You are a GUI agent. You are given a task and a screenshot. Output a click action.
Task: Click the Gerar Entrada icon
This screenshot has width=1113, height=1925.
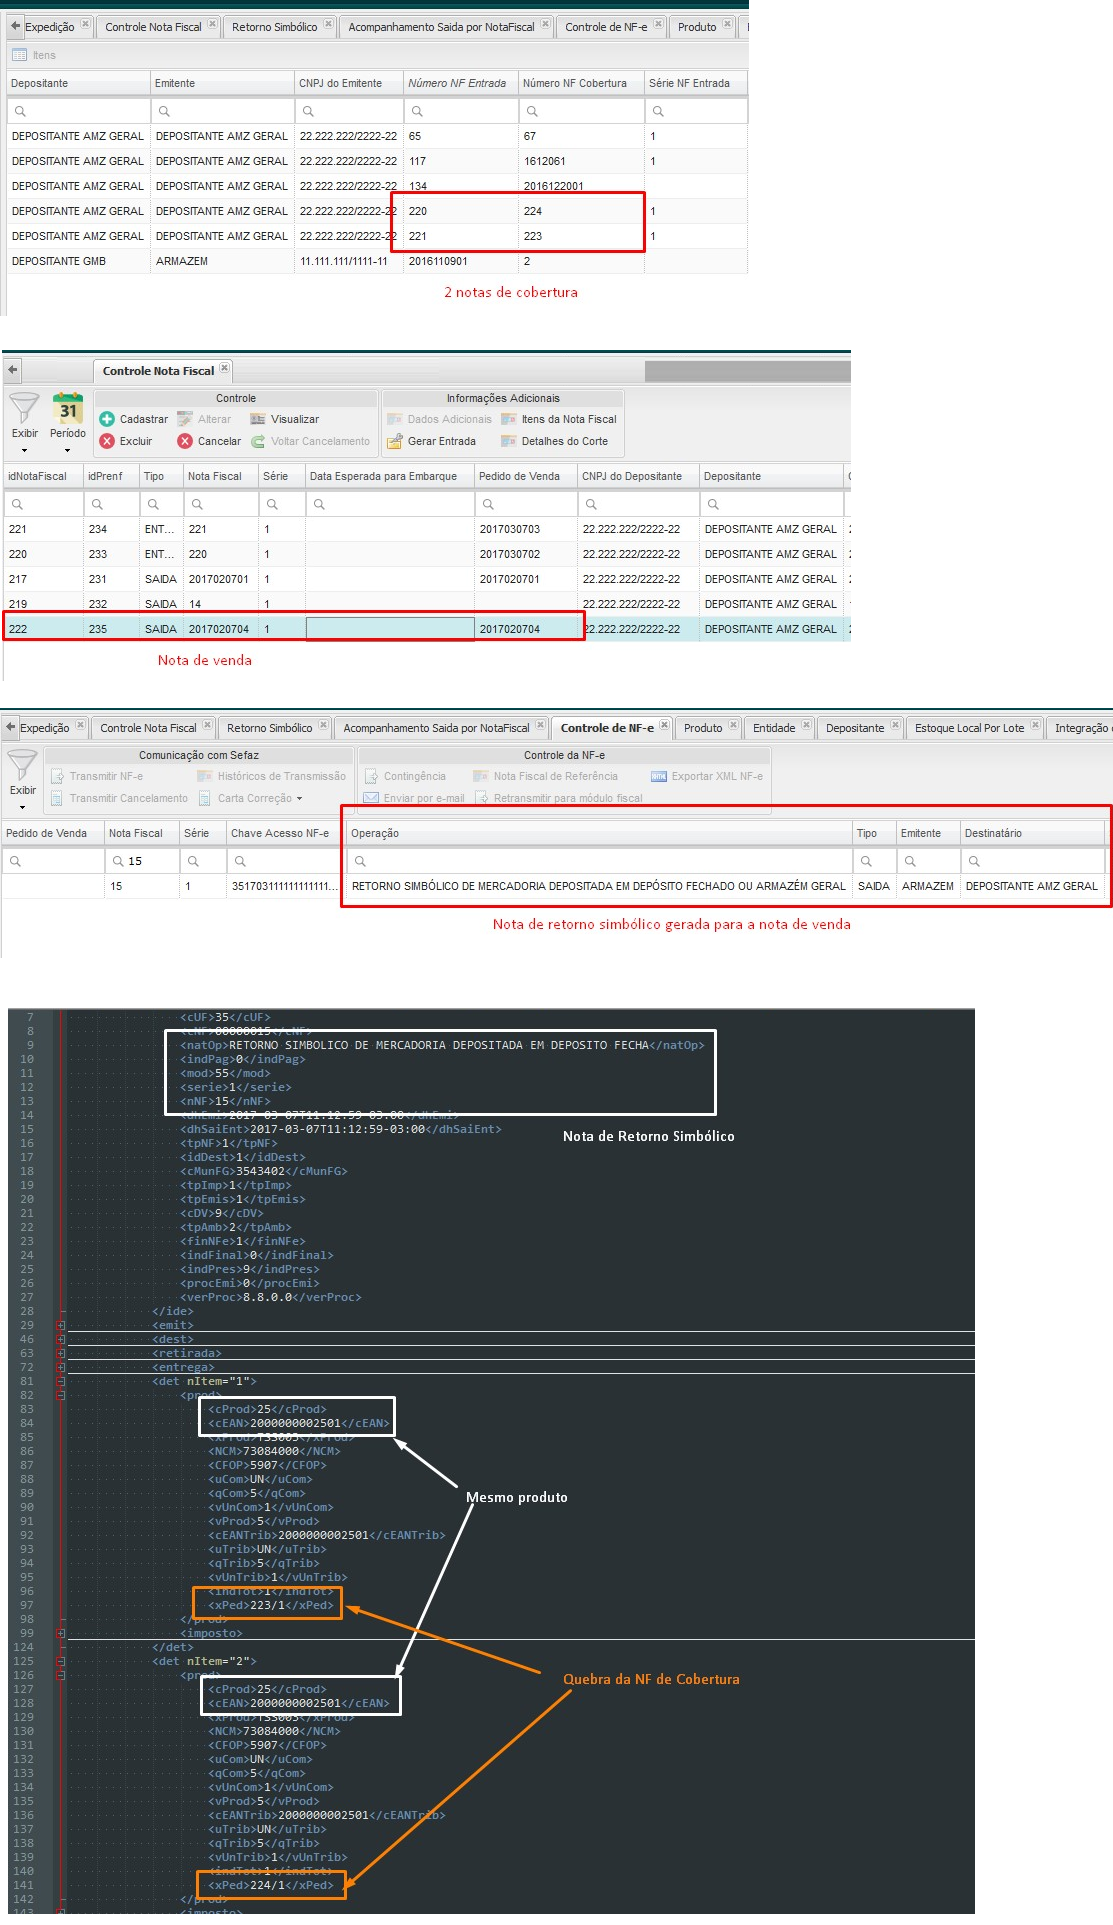pyautogui.click(x=395, y=441)
